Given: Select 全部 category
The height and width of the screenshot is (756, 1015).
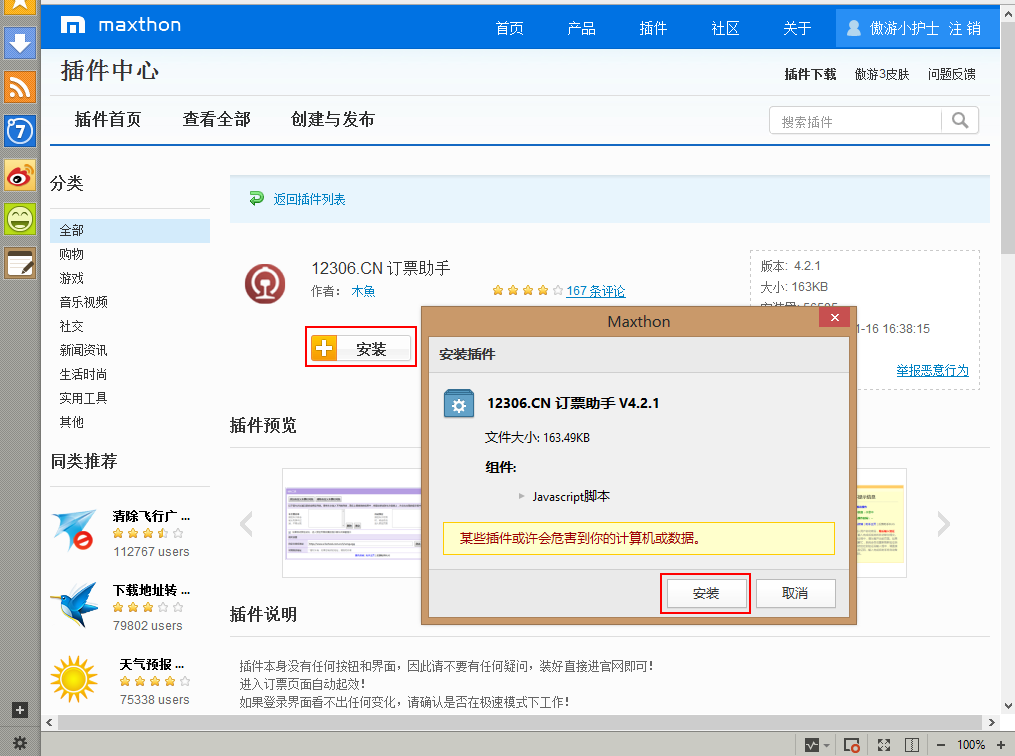Looking at the screenshot, I should pyautogui.click(x=130, y=230).
